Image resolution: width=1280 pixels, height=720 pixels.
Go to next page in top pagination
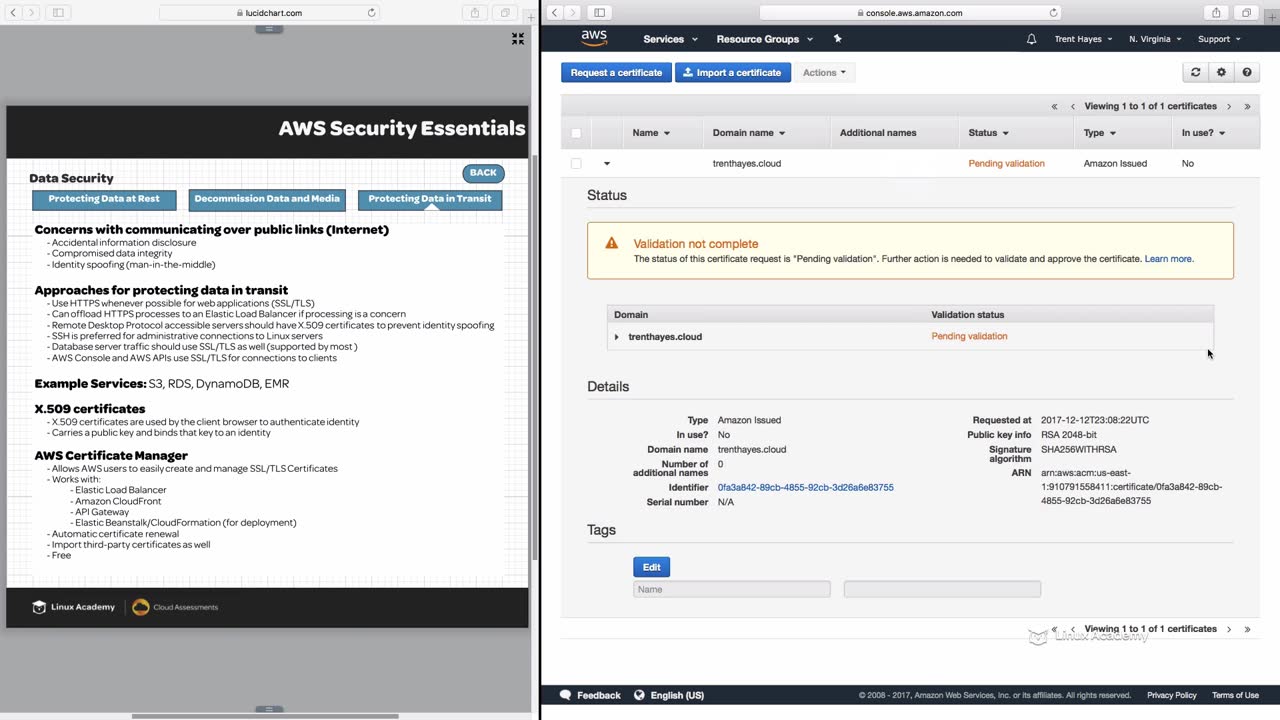tap(1229, 106)
